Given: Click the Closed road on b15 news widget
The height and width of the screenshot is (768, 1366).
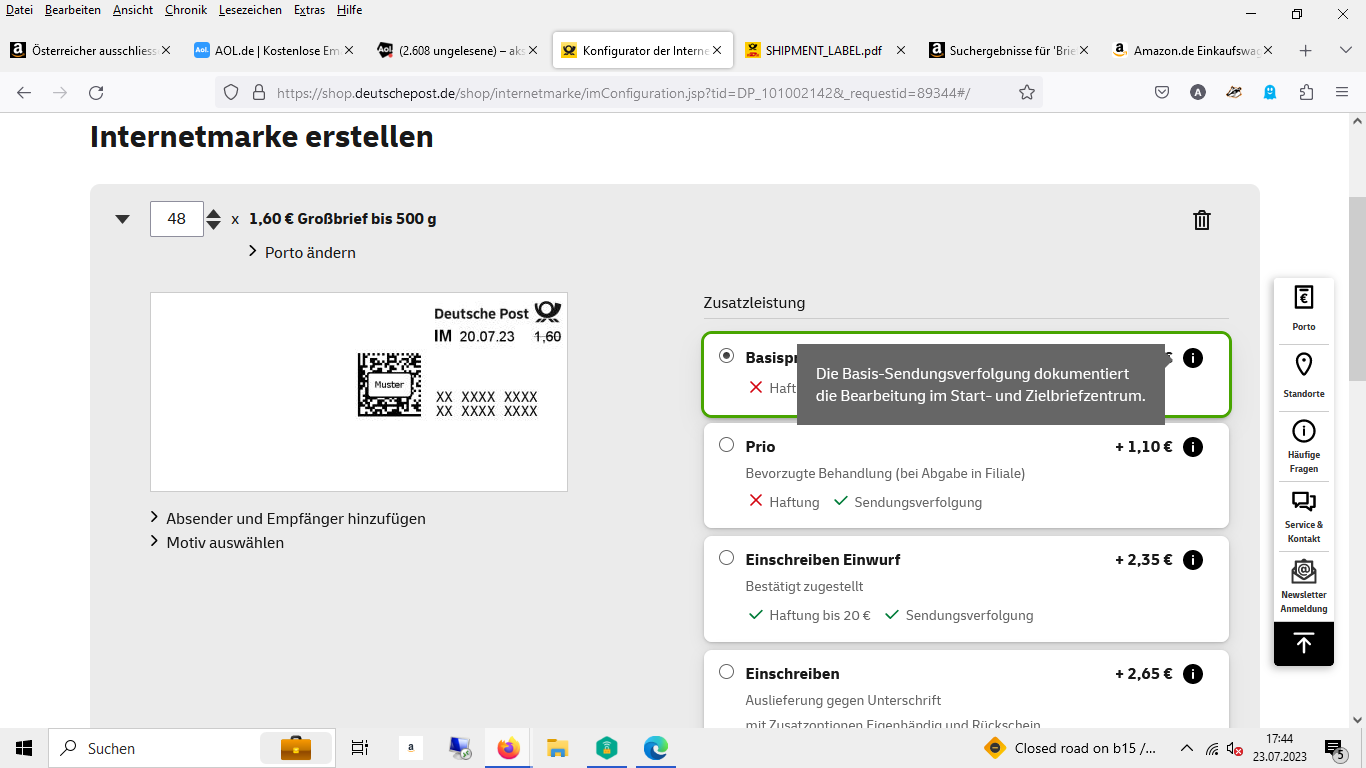Looking at the screenshot, I should [1070, 748].
